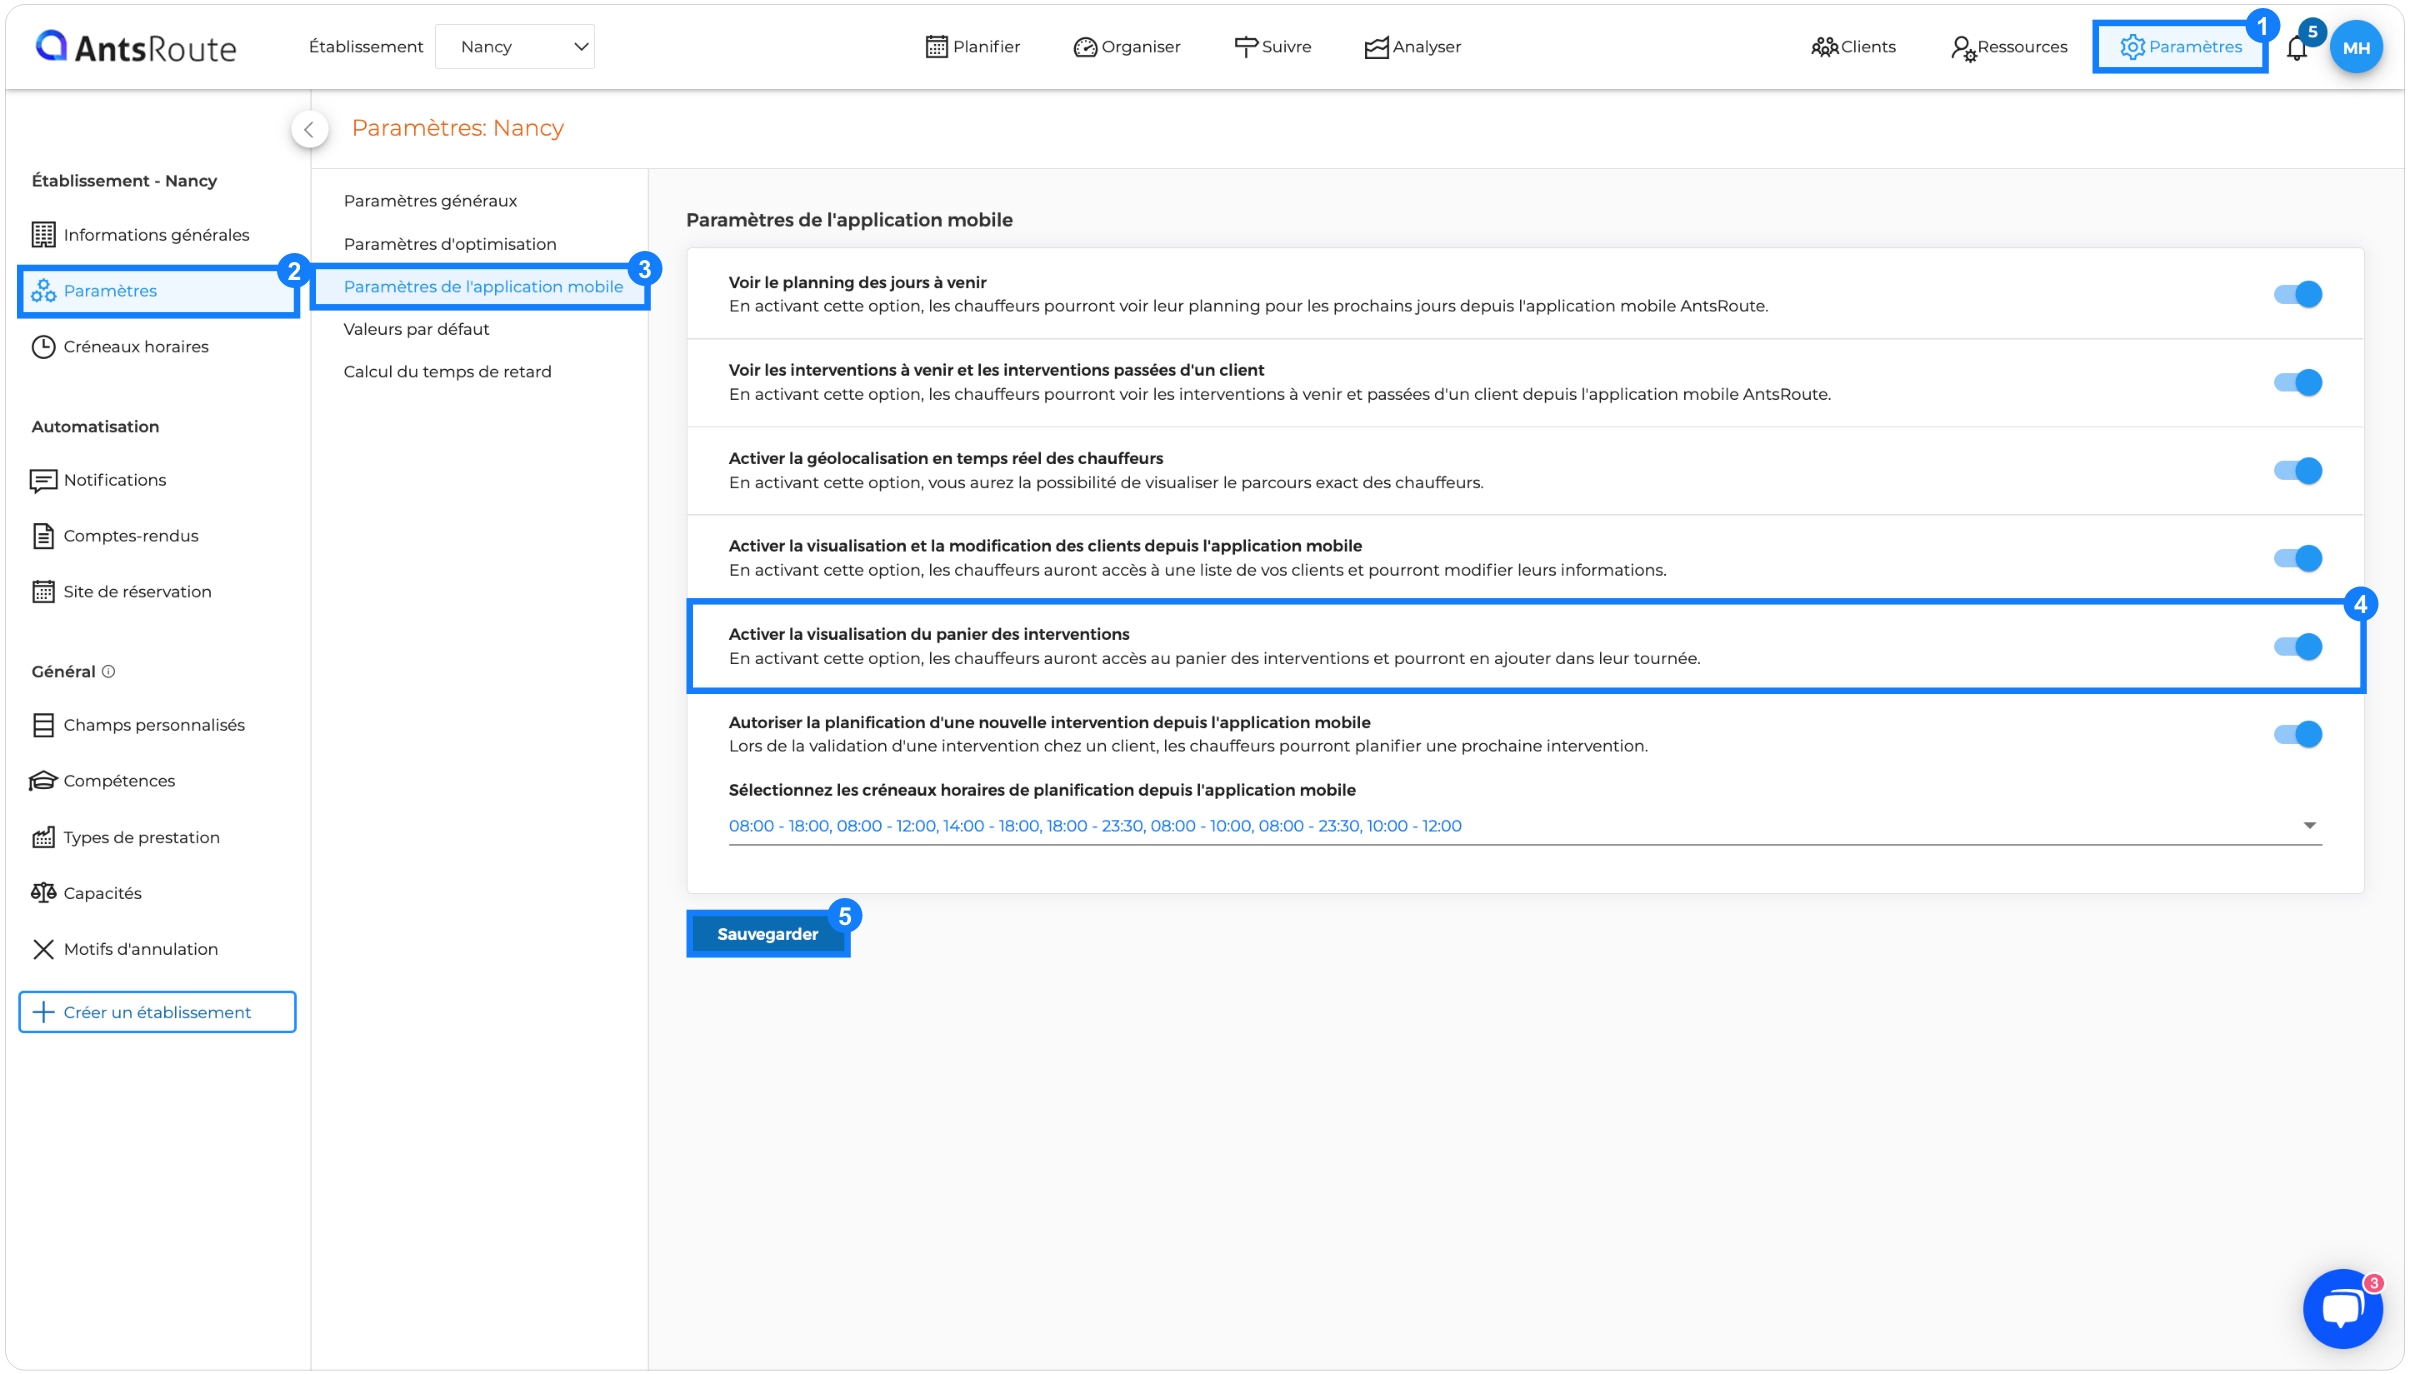Click Créer un établissement button
This screenshot has height=1374, width=2409.
click(x=157, y=1012)
